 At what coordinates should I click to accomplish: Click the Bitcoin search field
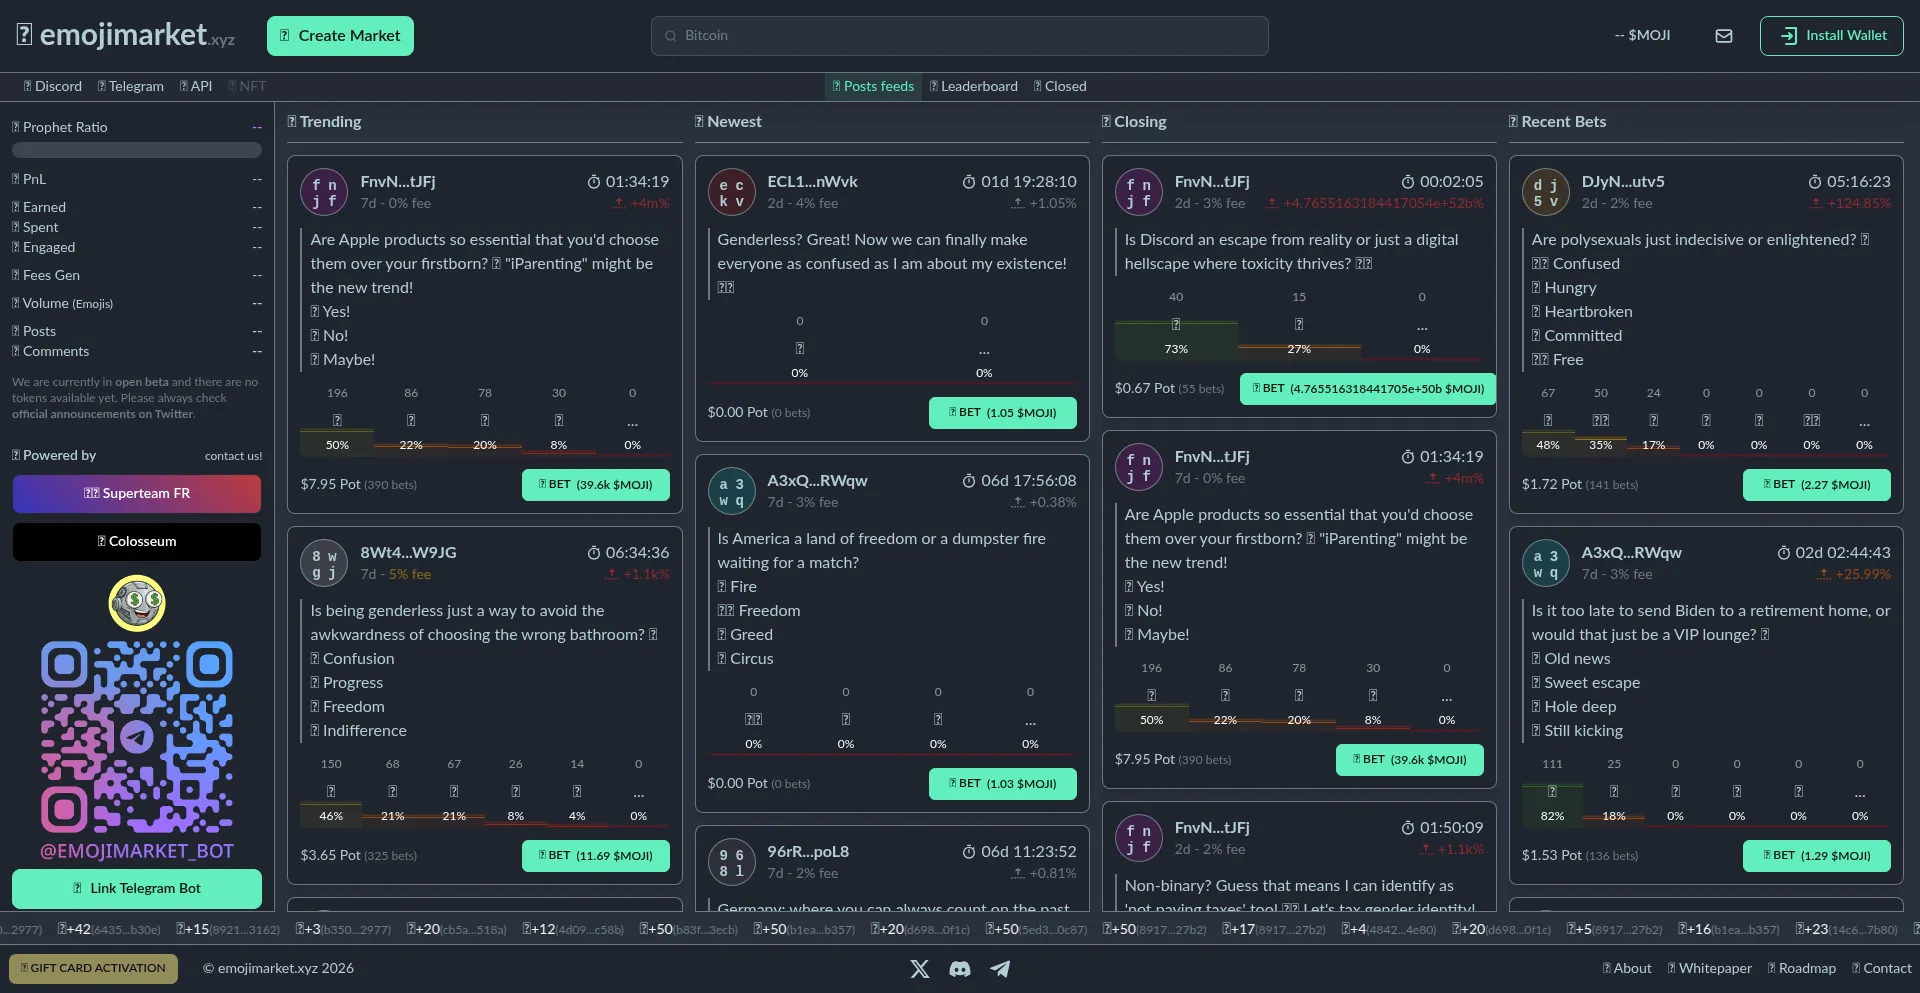tap(959, 36)
